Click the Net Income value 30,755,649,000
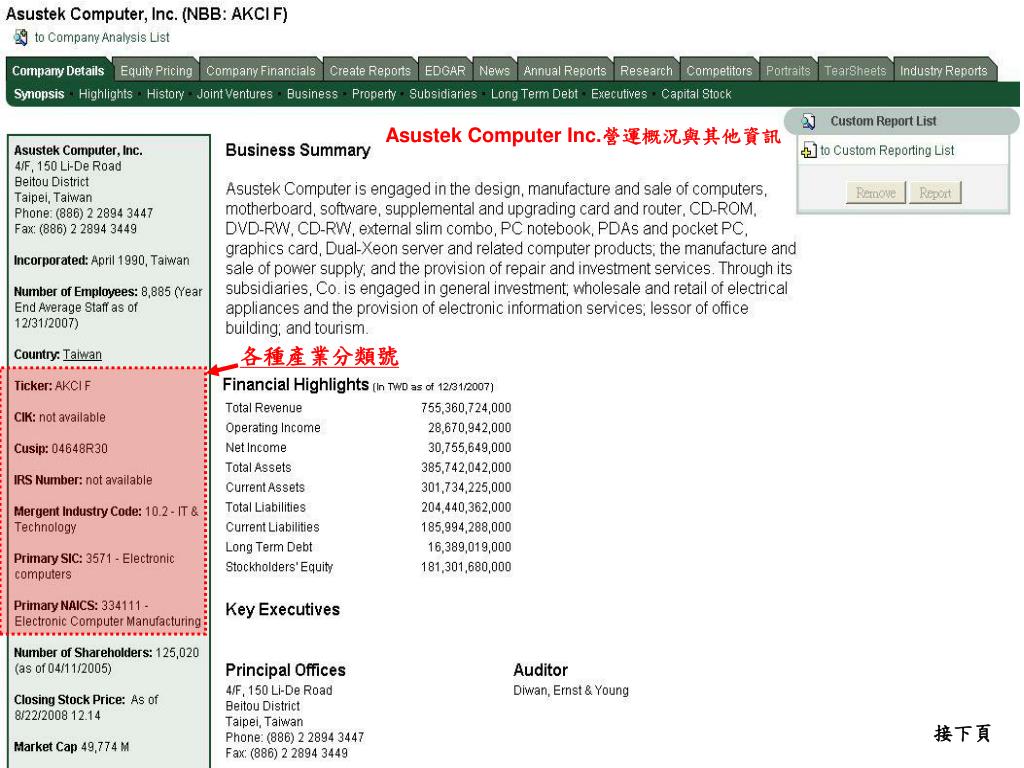This screenshot has height=768, width=1024. (x=470, y=448)
